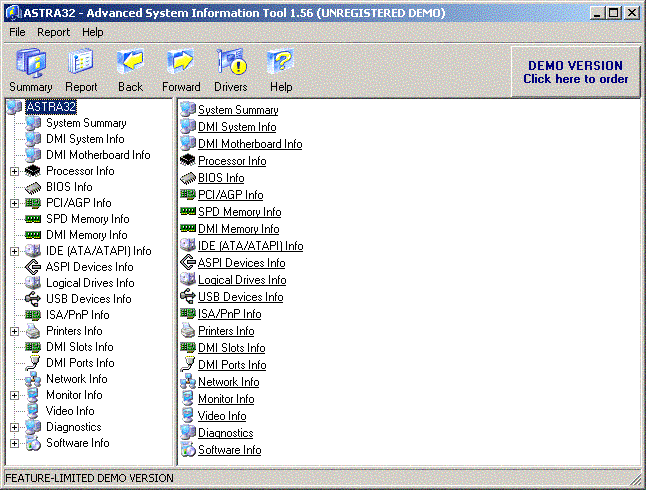Viewport: 646px width, 490px height.
Task: Open the Network Info link
Action: (x=229, y=382)
